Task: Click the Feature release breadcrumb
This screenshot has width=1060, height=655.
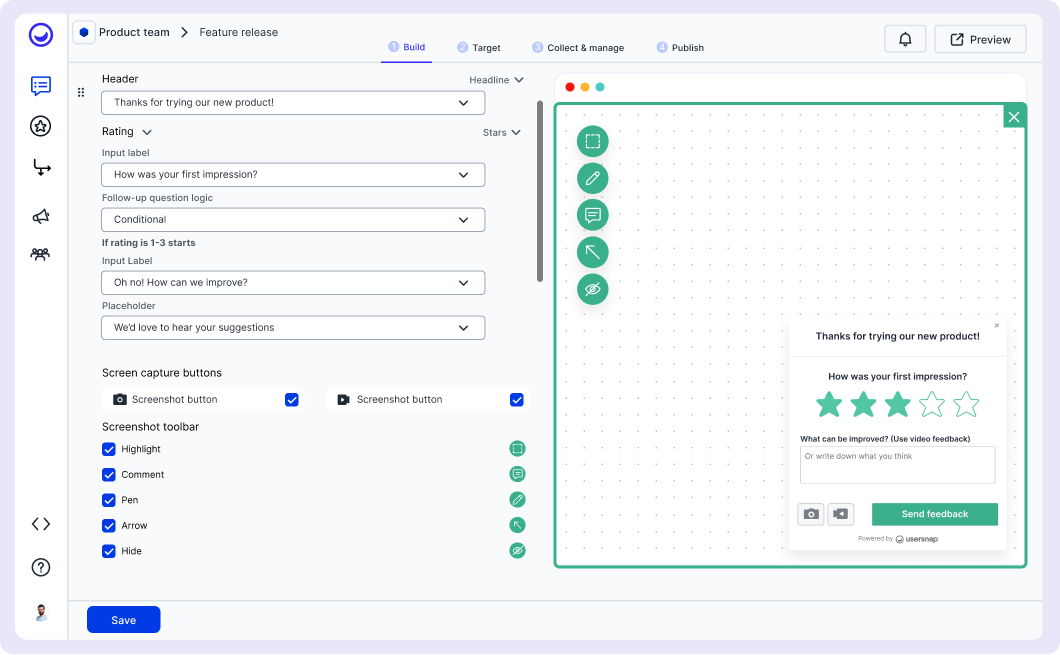Action: tap(239, 32)
